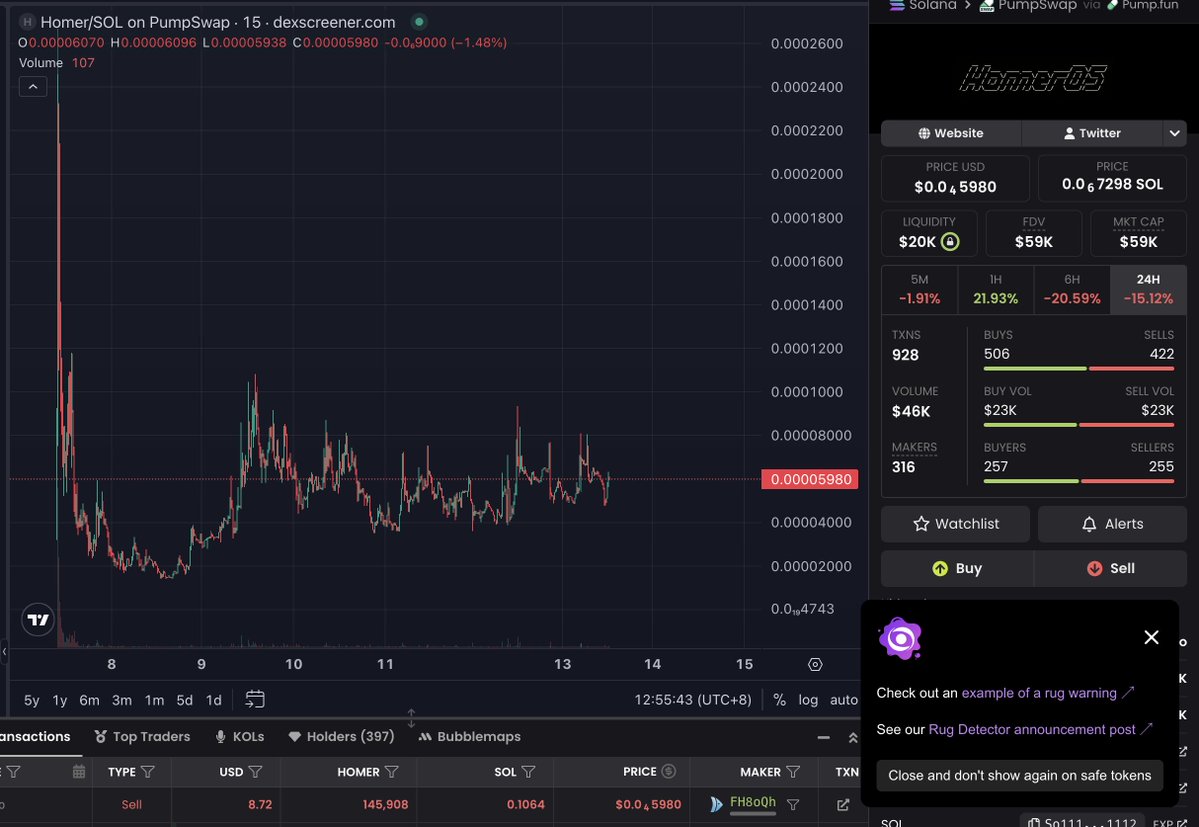Filter transactions by USD column funnel
The image size is (1199, 827).
click(x=256, y=772)
